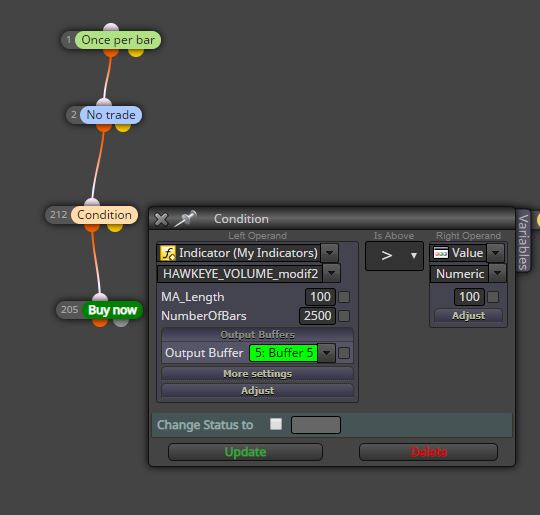Open Indicator (My Indicators) dropdown
540x515 pixels.
pos(330,253)
